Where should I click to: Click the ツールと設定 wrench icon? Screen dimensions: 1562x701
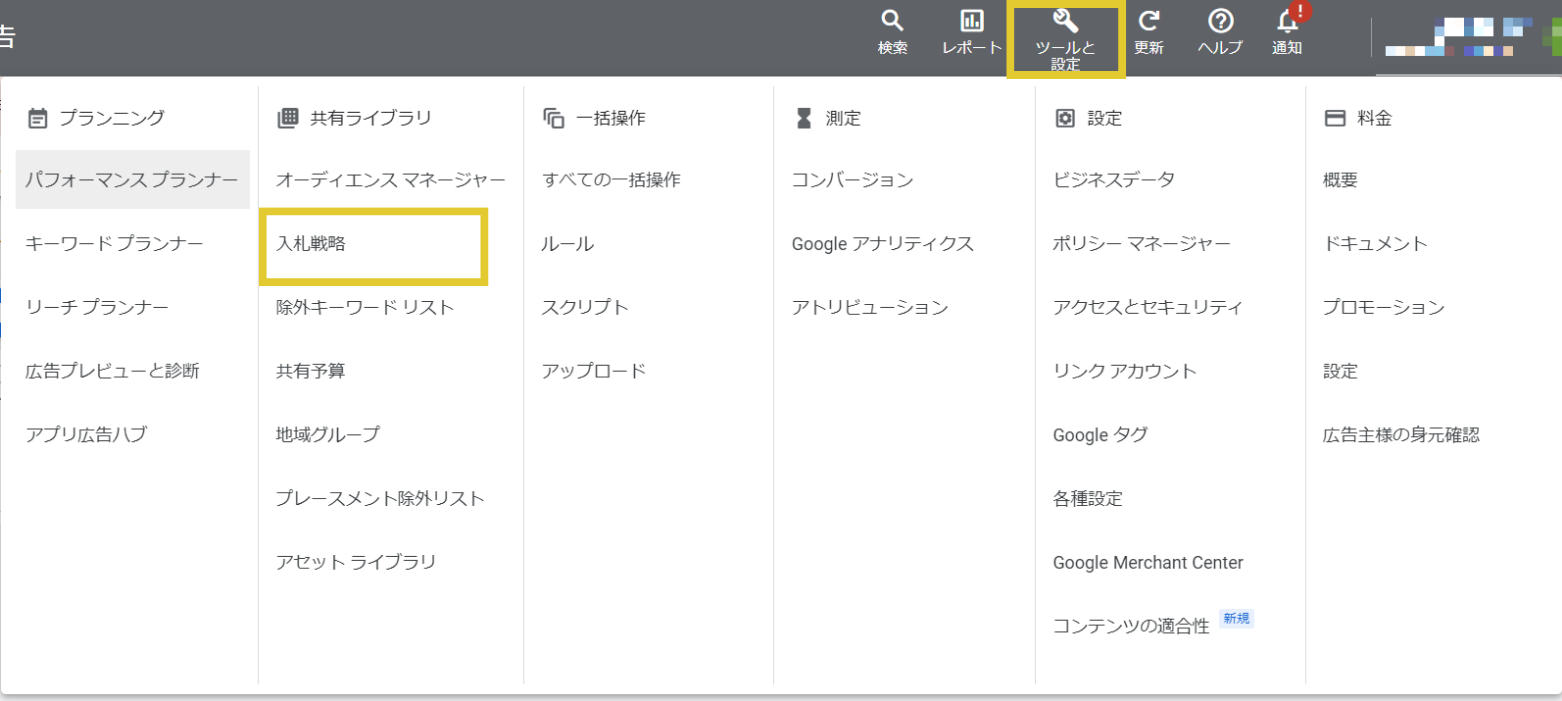1065,21
